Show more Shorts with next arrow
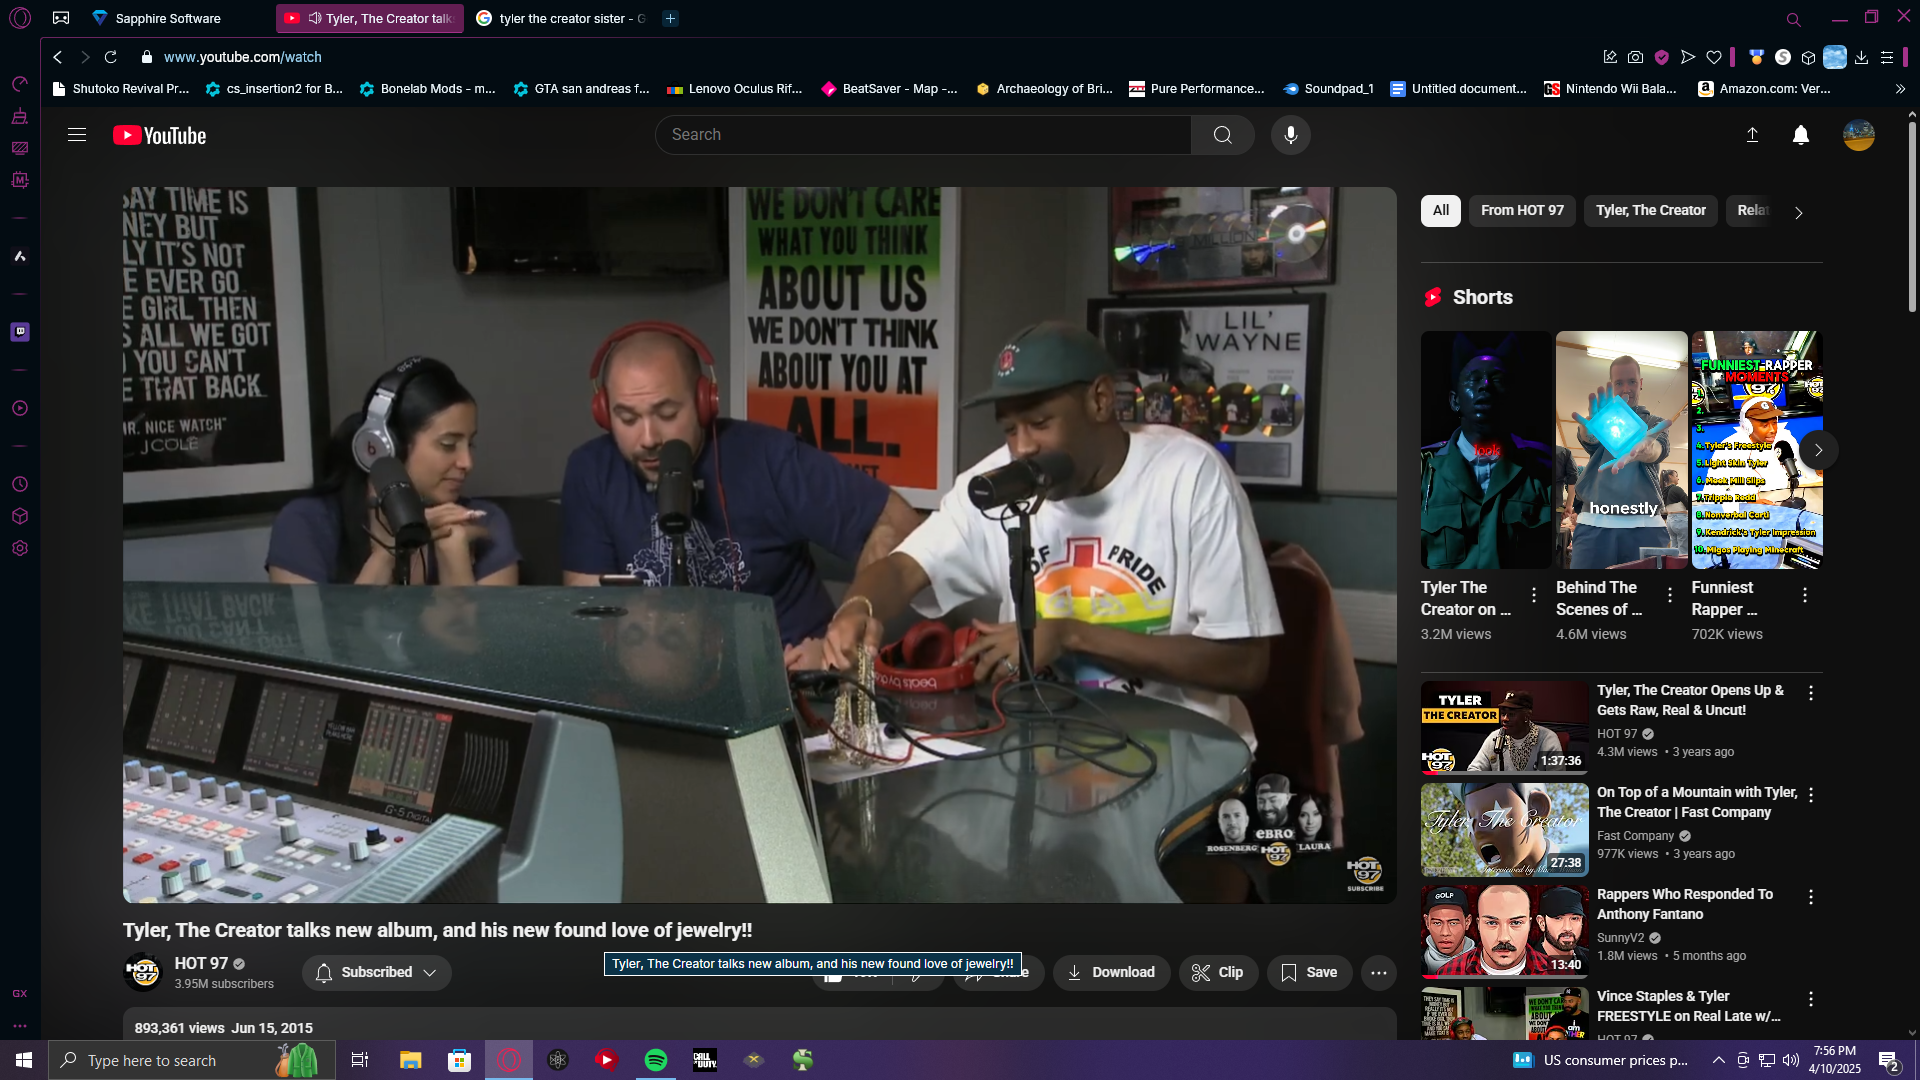 1818,450
